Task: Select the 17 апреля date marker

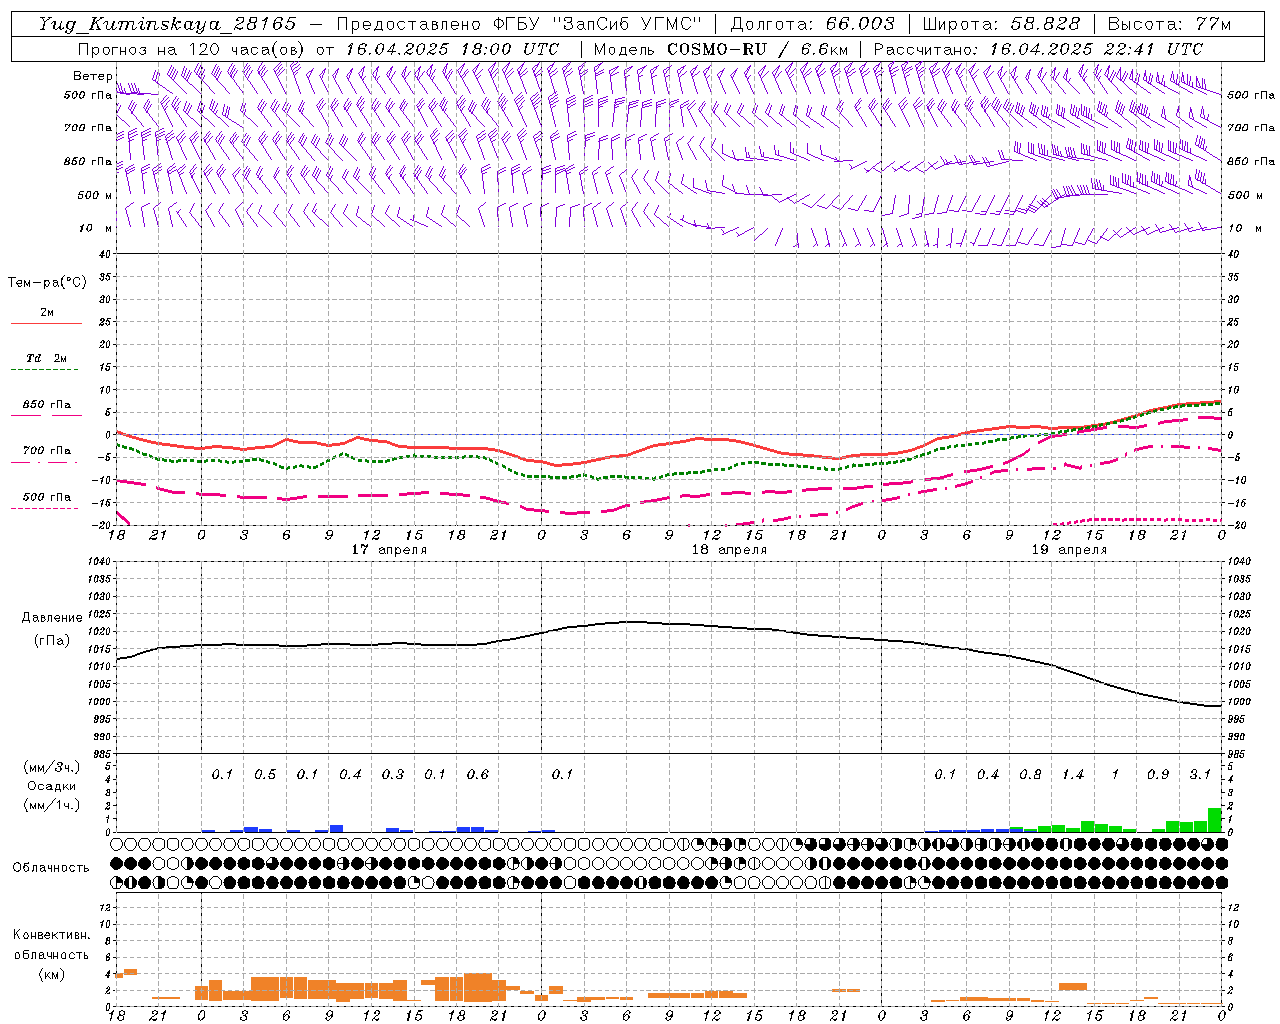Action: (x=389, y=550)
